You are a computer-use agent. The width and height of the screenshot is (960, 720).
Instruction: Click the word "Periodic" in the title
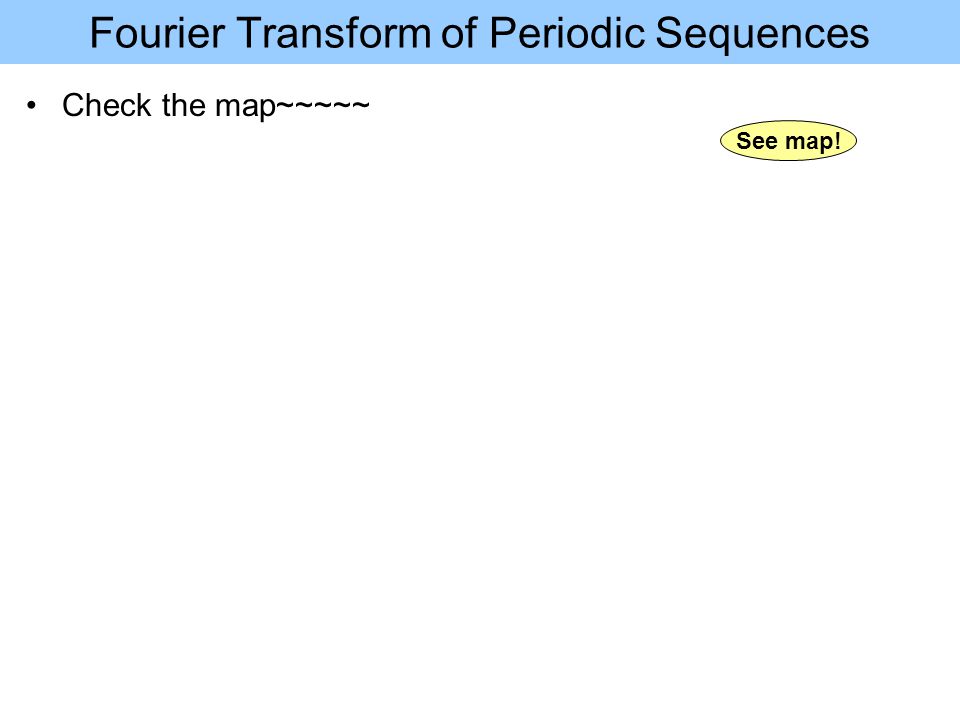567,32
